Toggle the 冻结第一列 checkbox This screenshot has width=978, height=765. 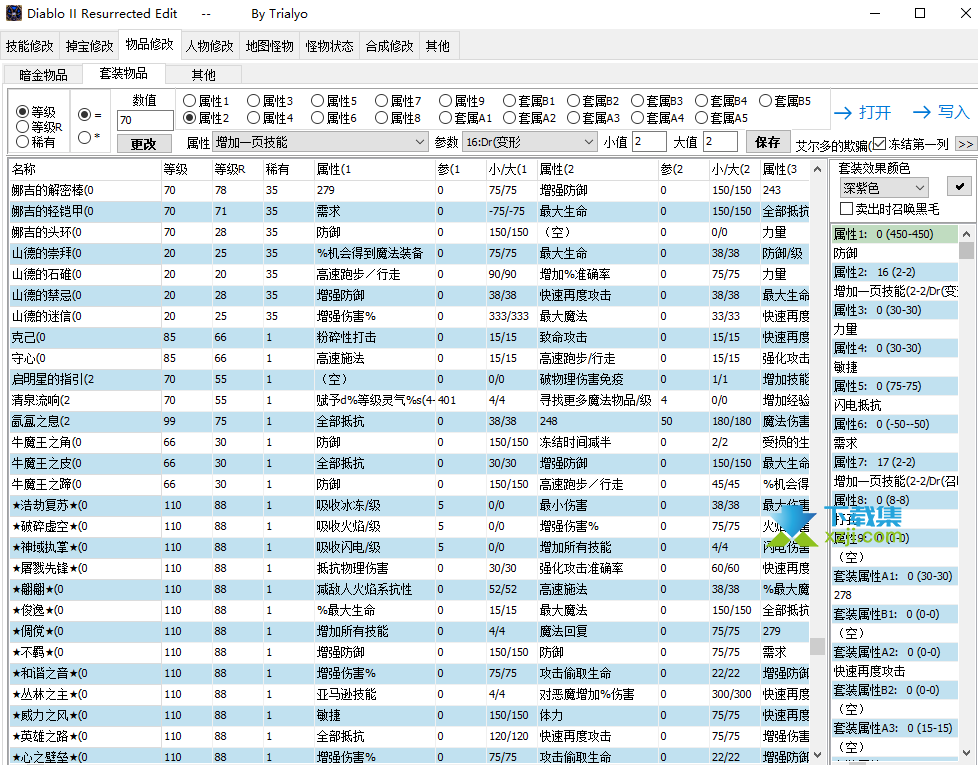pyautogui.click(x=879, y=144)
